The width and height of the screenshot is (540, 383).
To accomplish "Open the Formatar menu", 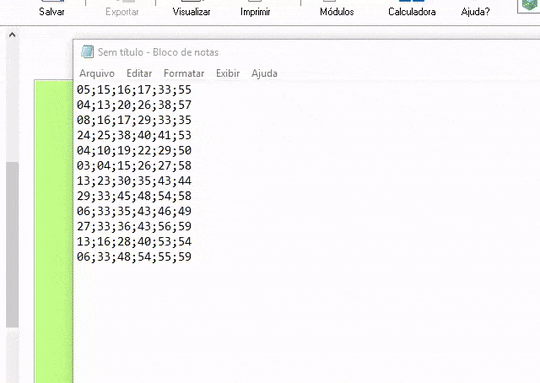I will [184, 73].
